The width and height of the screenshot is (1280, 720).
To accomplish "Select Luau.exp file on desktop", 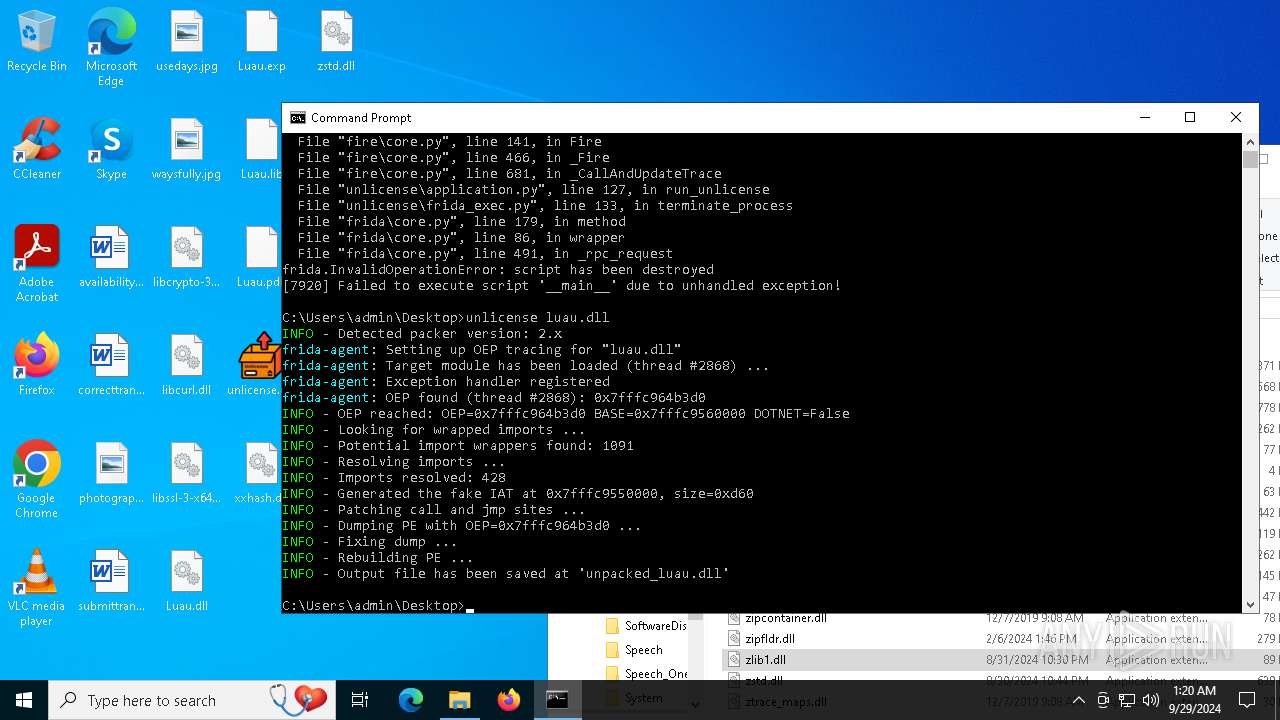I will [262, 42].
